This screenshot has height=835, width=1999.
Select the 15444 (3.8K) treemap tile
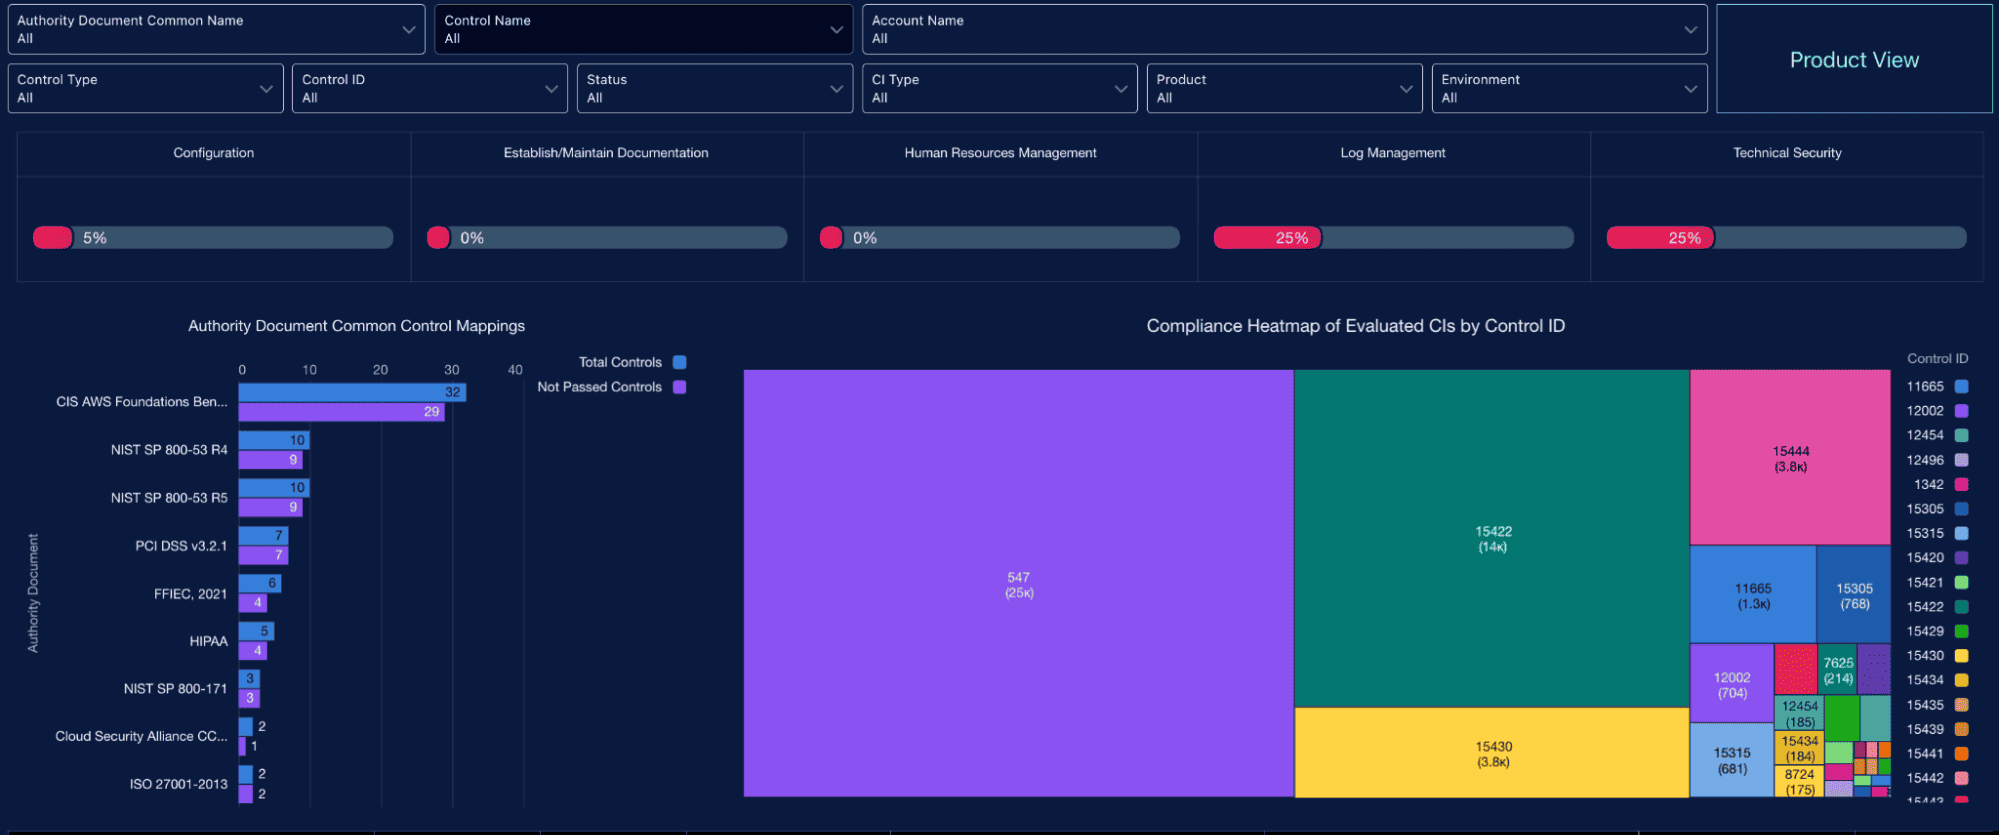click(1790, 458)
